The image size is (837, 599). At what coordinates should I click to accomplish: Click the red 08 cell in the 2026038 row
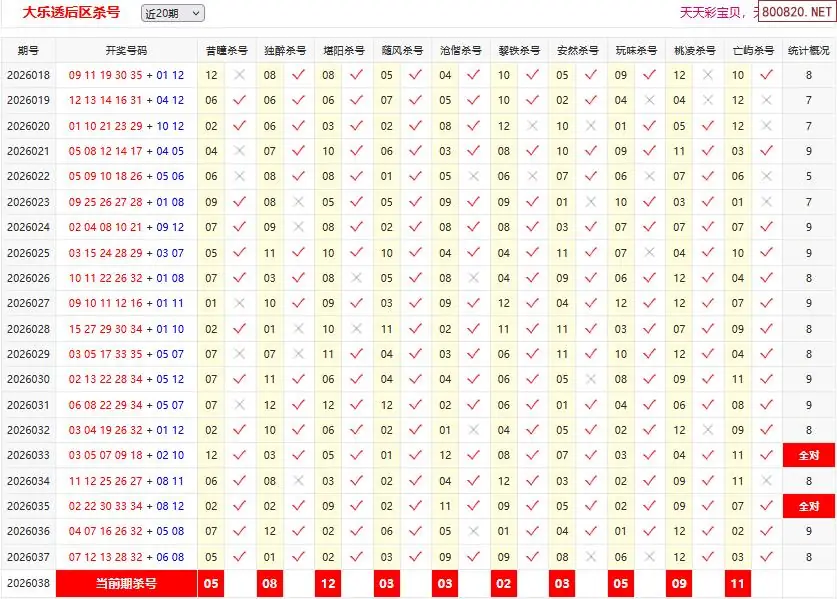click(x=270, y=583)
